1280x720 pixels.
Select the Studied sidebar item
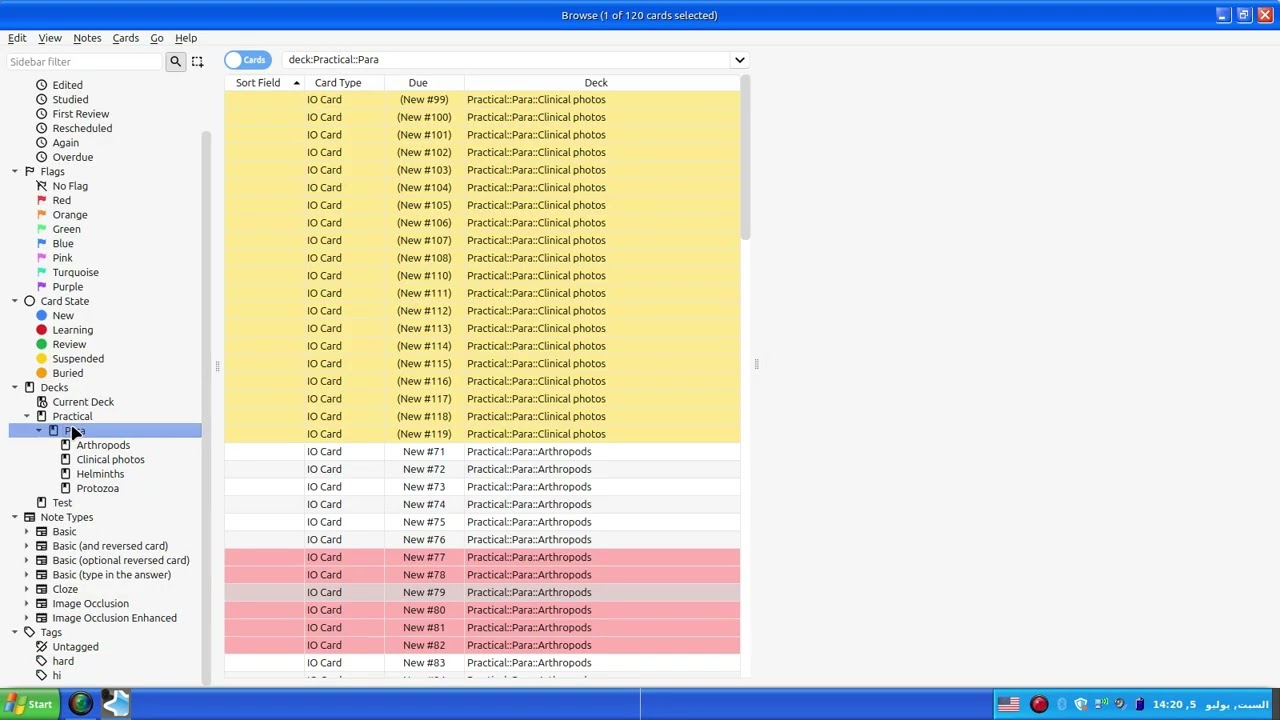(x=70, y=100)
